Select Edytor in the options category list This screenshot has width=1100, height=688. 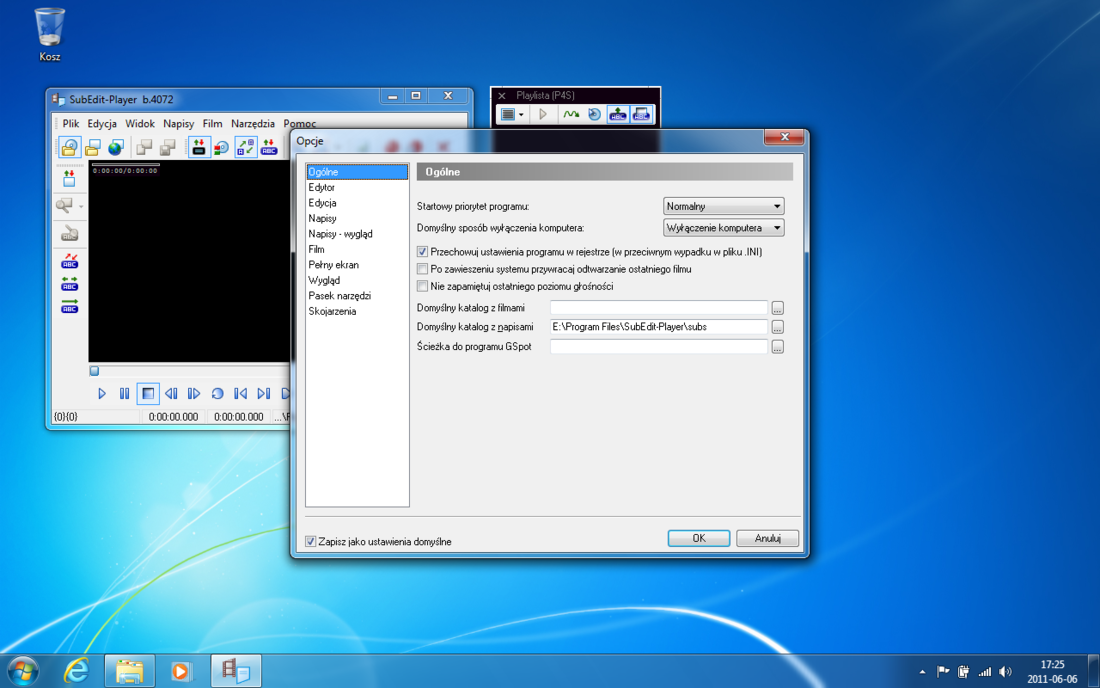coord(321,187)
